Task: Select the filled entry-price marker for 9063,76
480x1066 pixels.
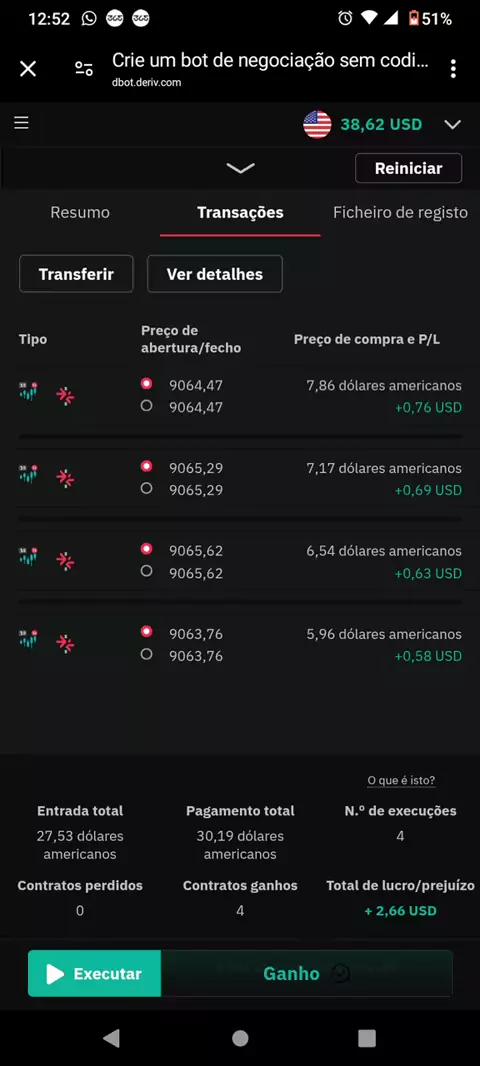Action: (x=146, y=632)
